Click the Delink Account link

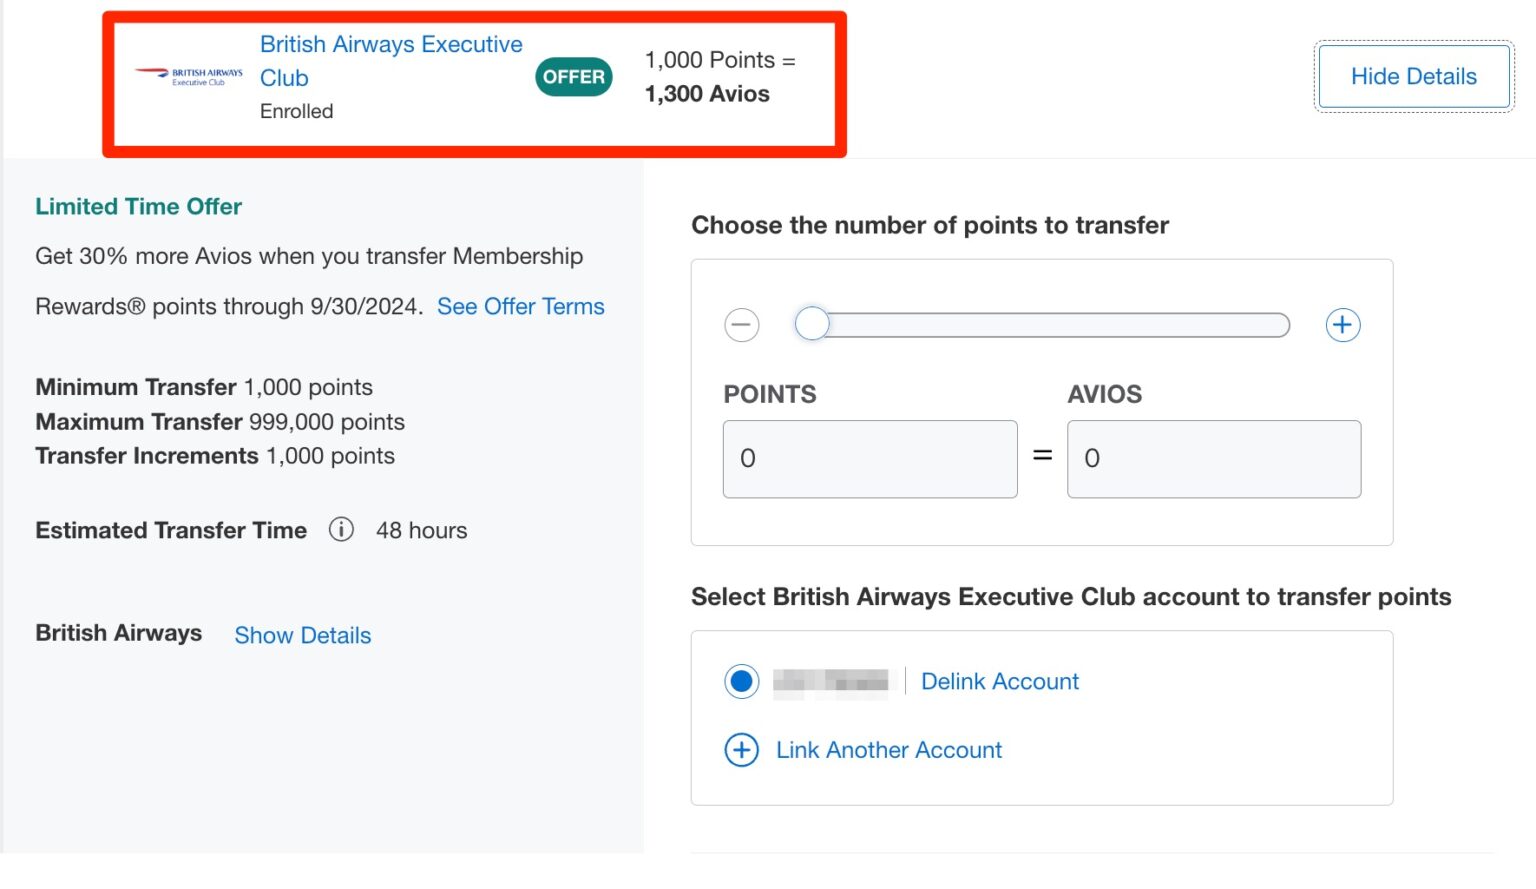coord(999,681)
